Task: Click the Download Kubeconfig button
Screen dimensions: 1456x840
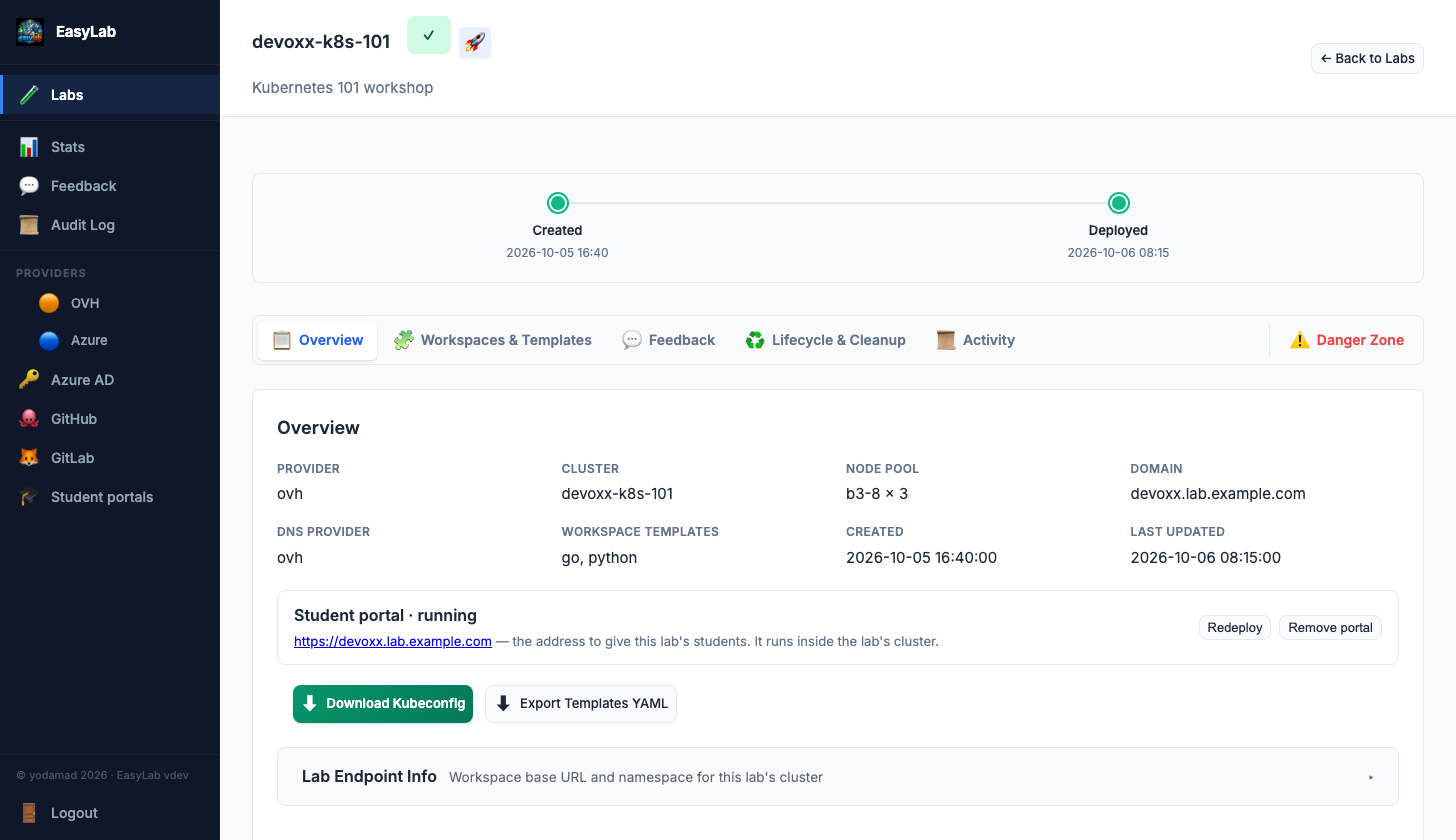Action: [x=383, y=703]
